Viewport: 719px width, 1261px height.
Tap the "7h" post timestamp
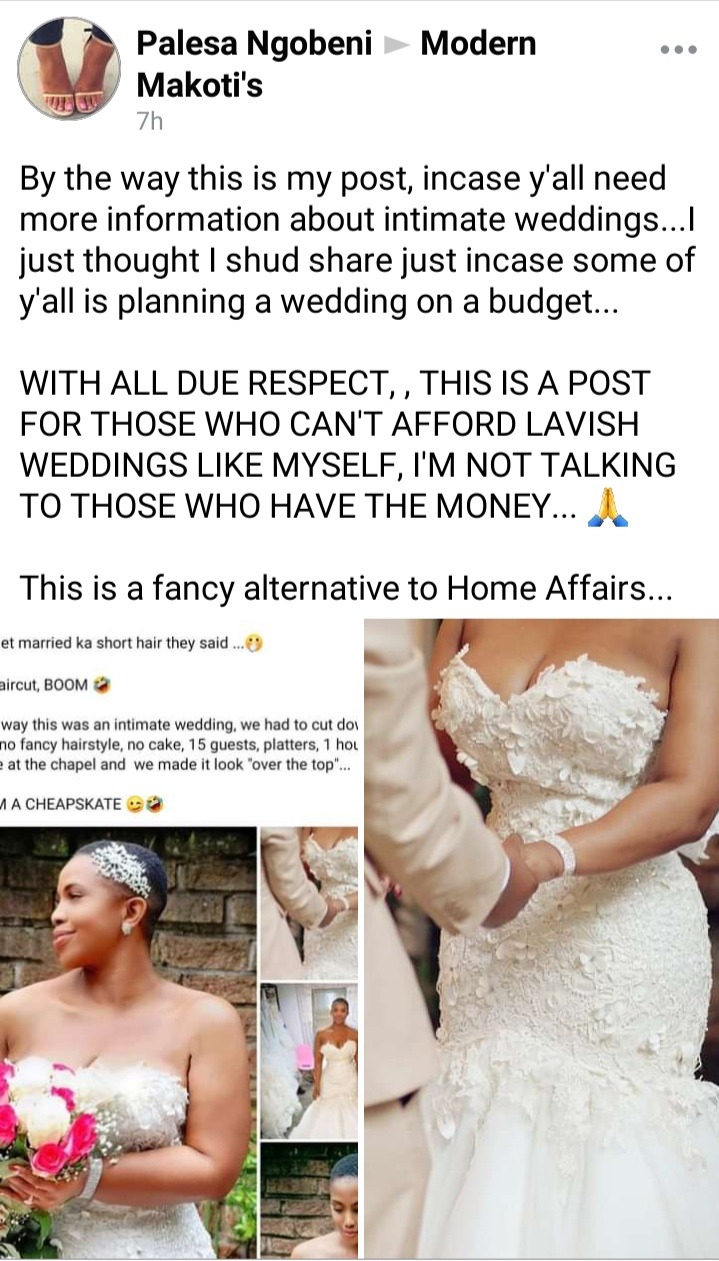(149, 122)
